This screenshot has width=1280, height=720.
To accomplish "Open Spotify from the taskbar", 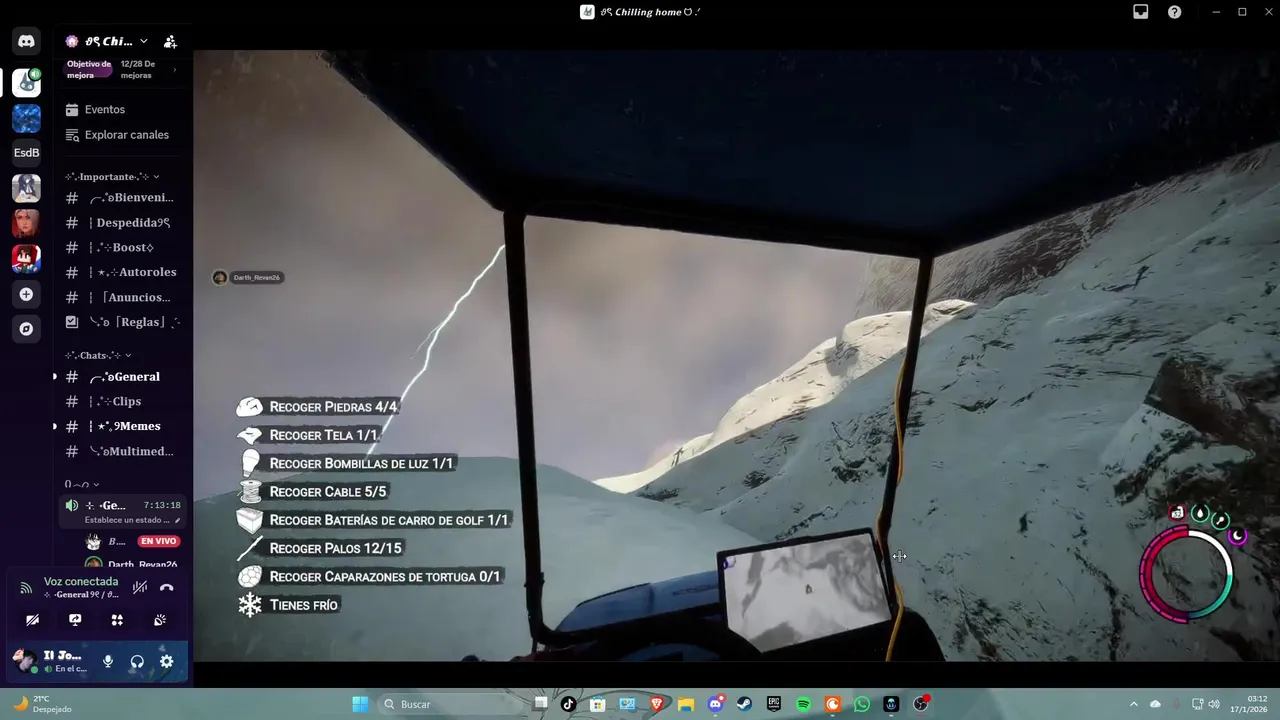I will (x=803, y=704).
